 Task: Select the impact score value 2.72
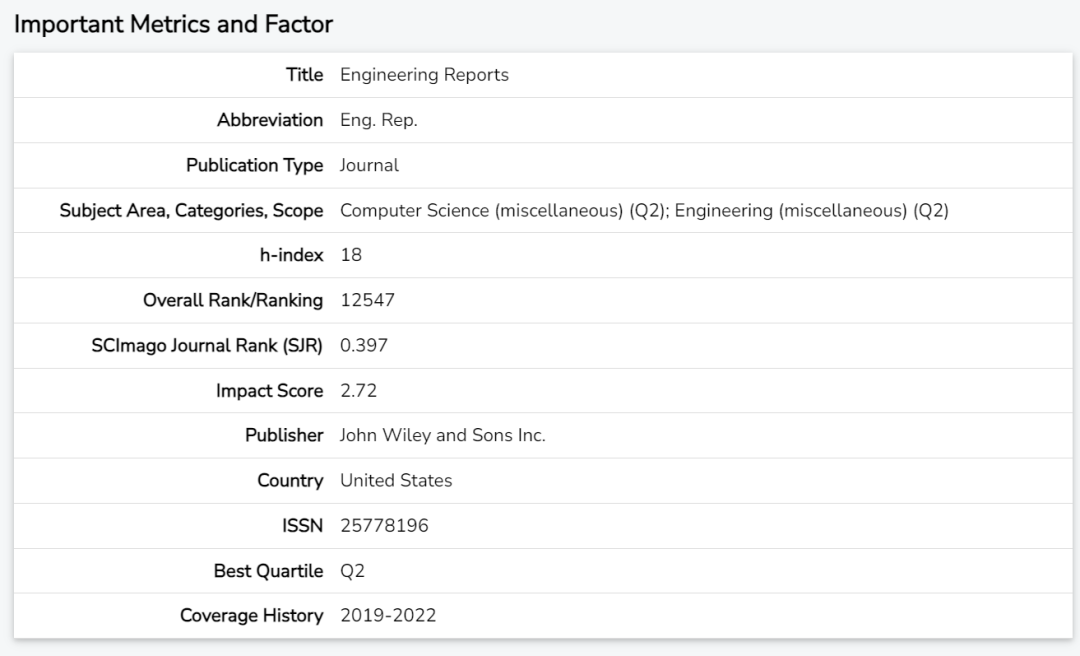358,390
